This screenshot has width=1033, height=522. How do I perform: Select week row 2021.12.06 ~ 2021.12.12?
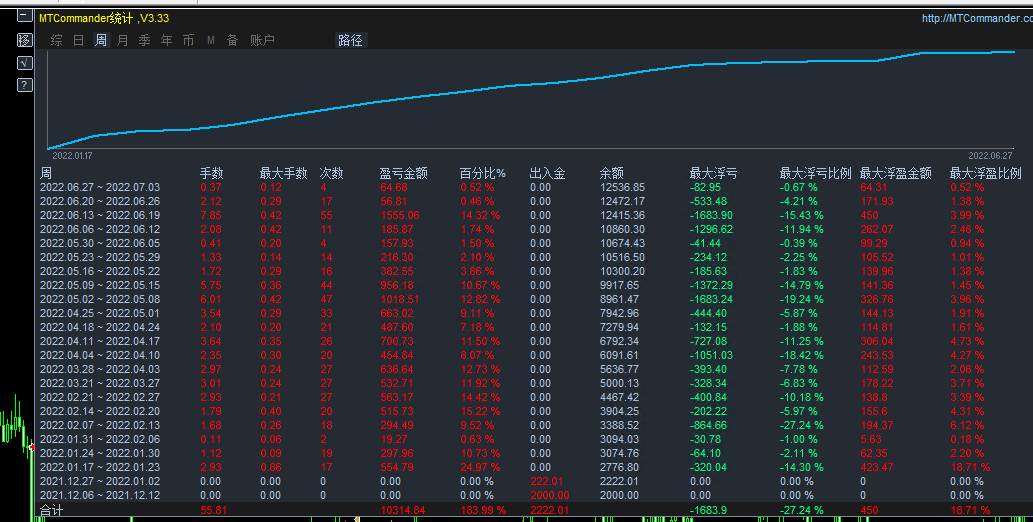pyautogui.click(x=99, y=495)
